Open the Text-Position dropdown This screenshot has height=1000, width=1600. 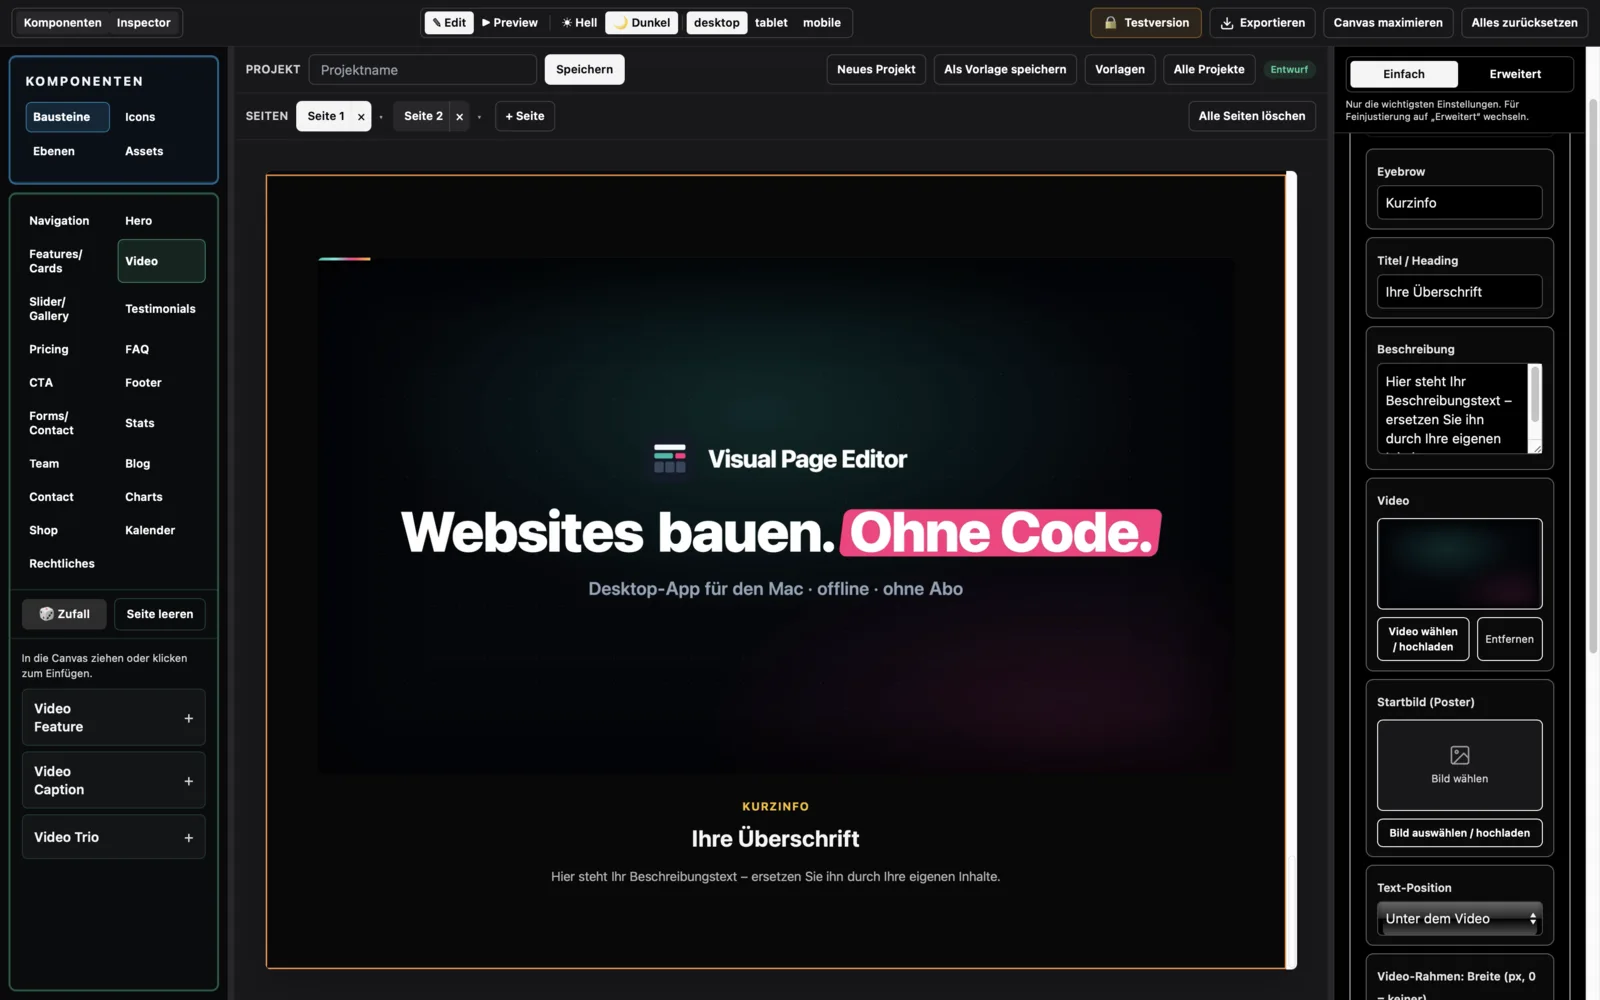(x=1459, y=919)
